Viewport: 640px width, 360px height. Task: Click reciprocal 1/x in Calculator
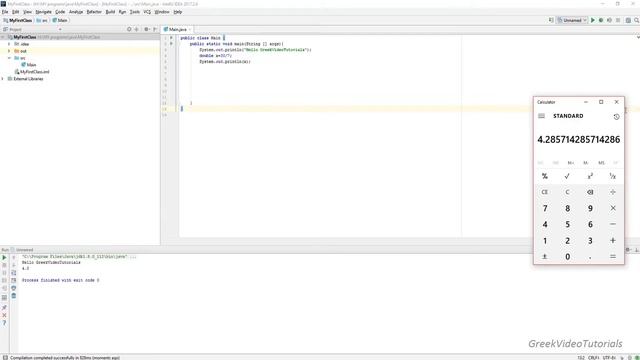(x=613, y=176)
